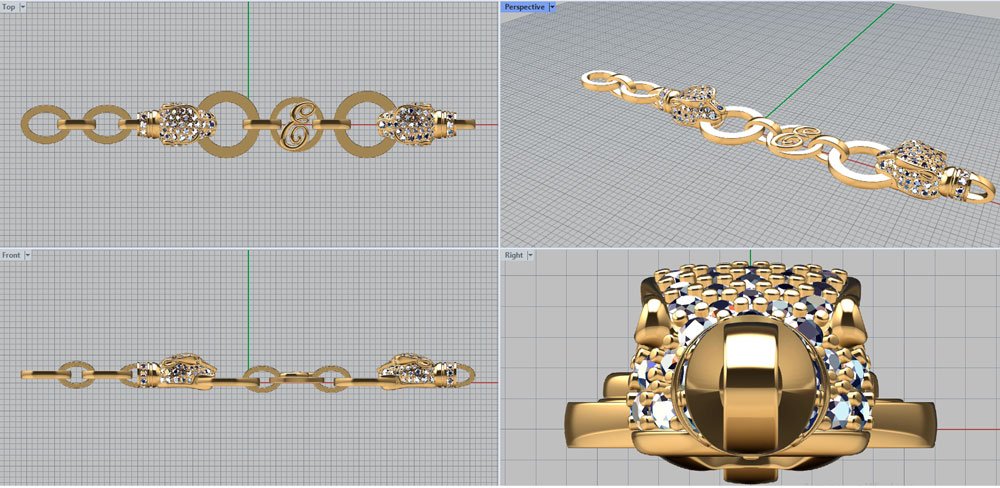Select the letter E medallion in Perspective view
The height and width of the screenshot is (488, 1000).
point(793,144)
